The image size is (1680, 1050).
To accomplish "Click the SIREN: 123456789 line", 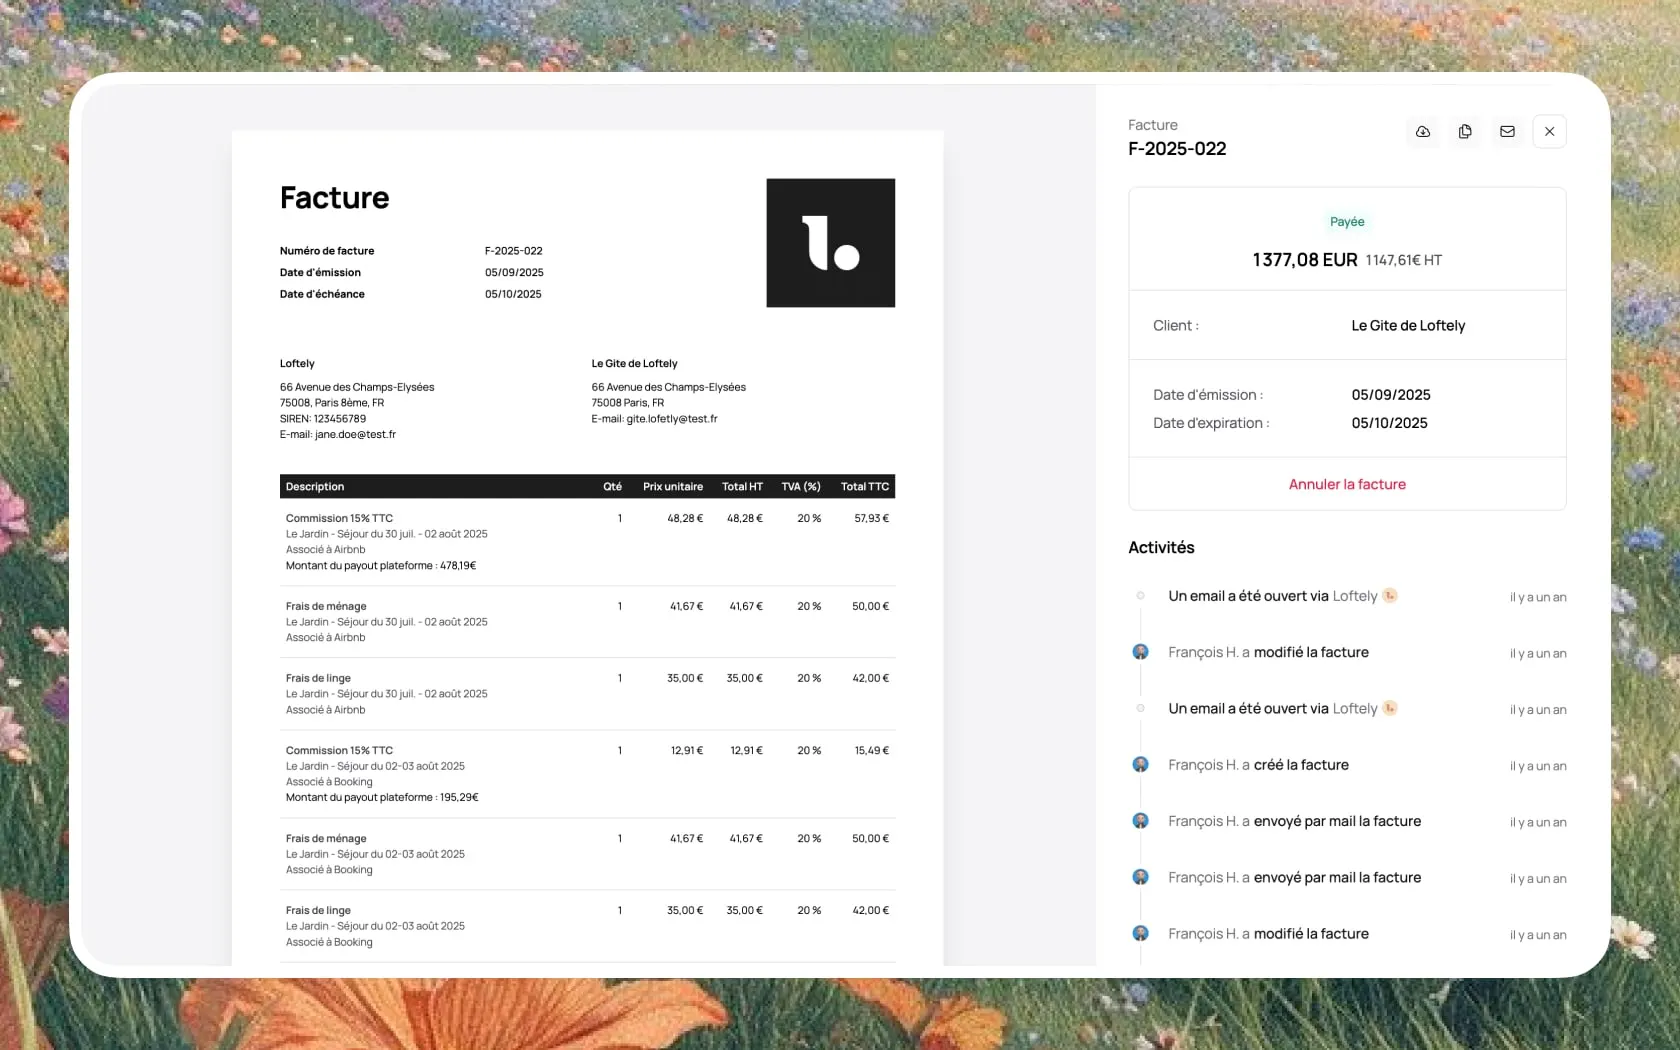I will click(x=323, y=419).
